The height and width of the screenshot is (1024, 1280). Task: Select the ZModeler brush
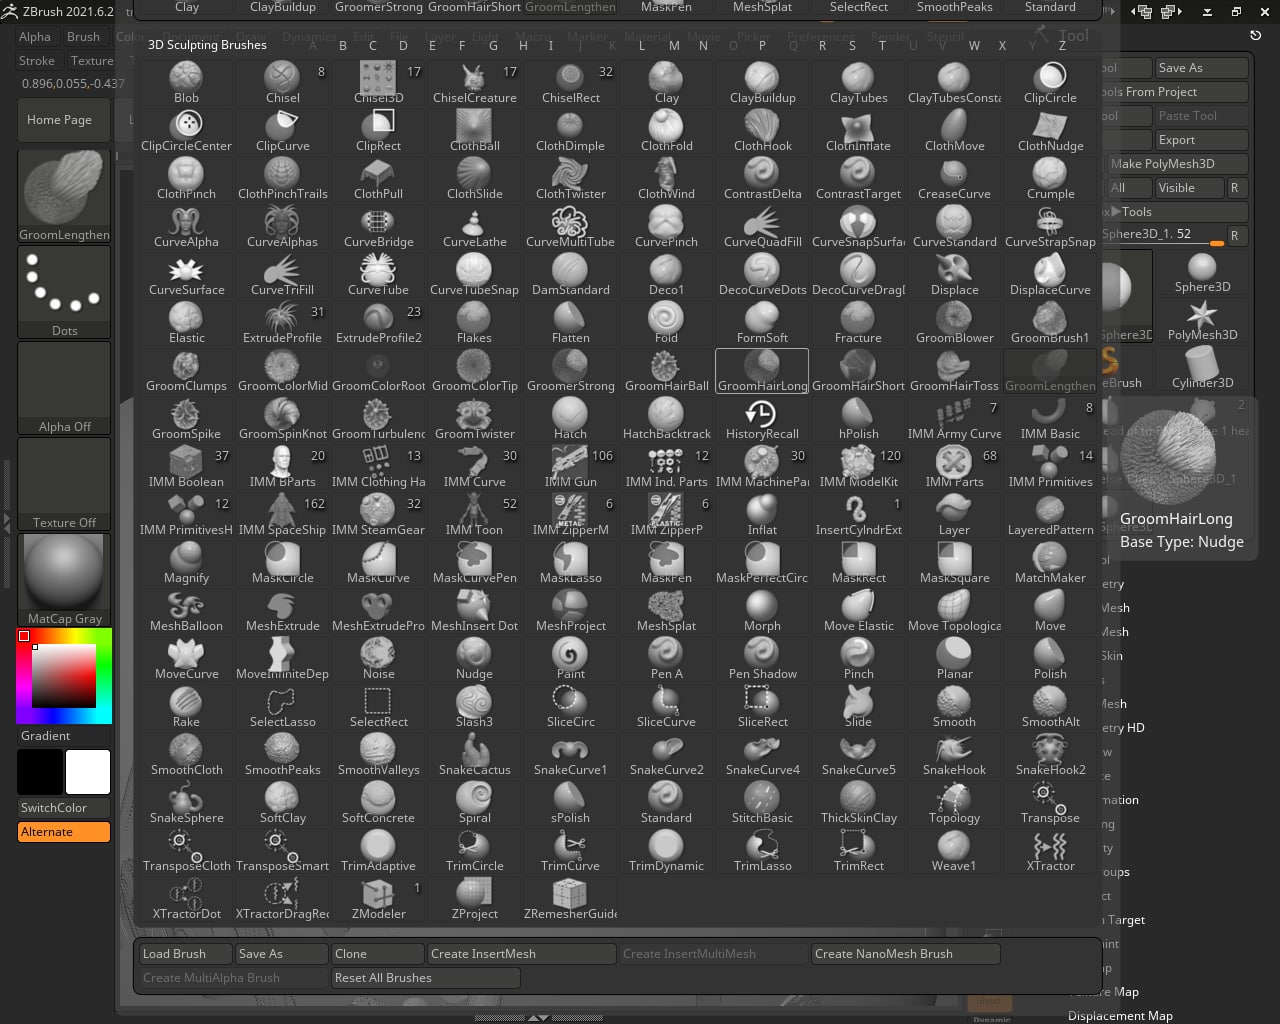[x=378, y=899]
